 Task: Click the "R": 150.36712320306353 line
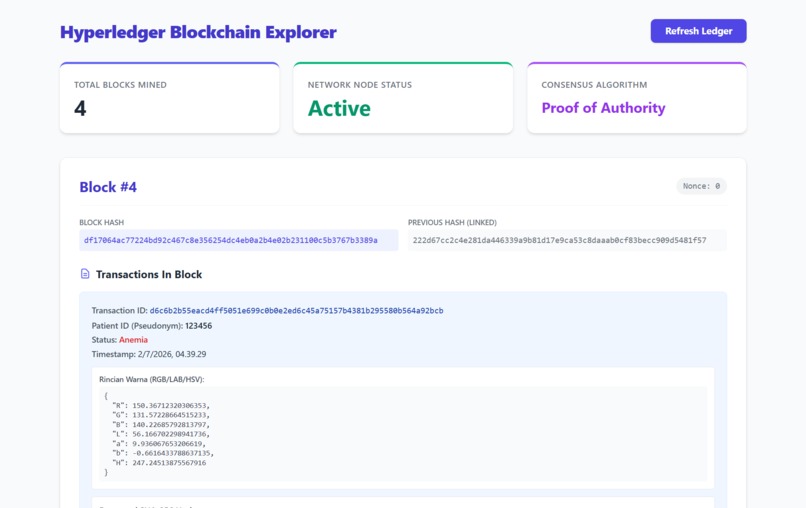[x=161, y=406]
